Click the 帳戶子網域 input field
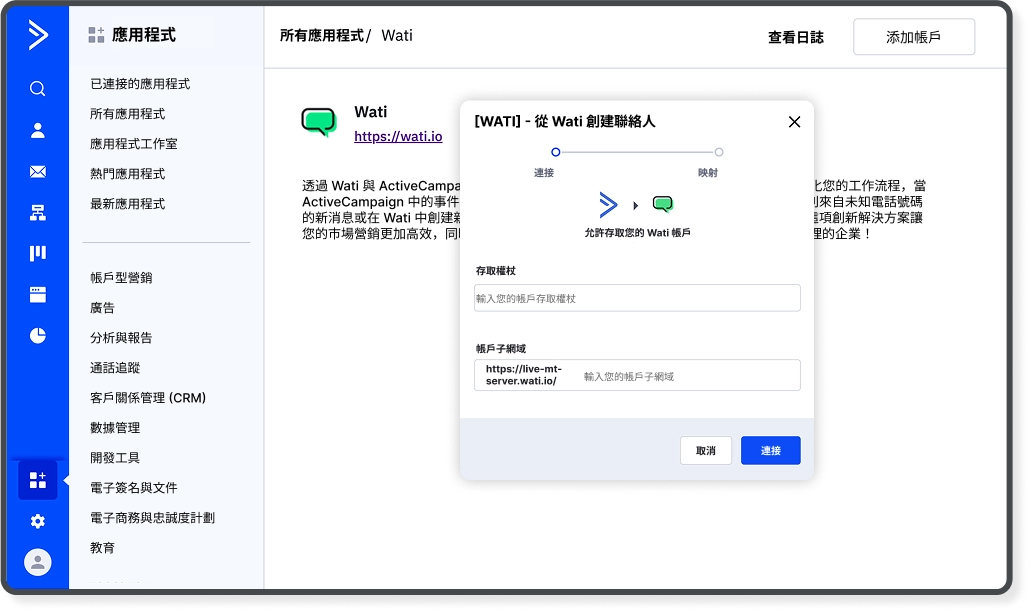The image size is (1029, 611). 637,375
